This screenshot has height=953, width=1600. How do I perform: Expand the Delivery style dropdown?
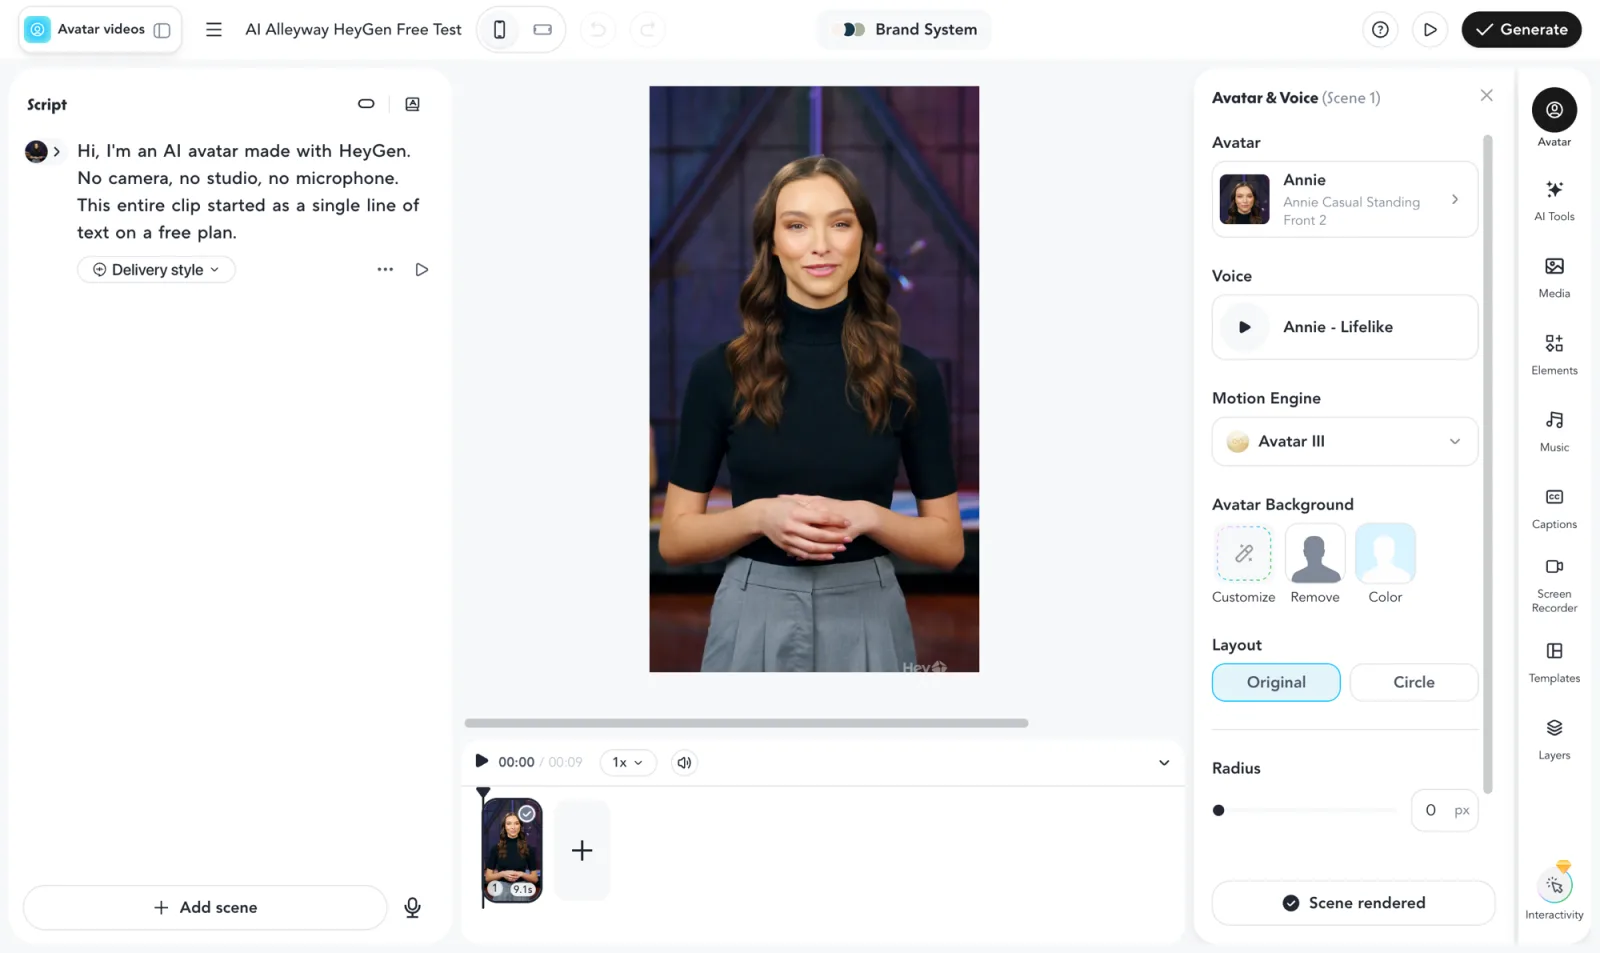(156, 270)
